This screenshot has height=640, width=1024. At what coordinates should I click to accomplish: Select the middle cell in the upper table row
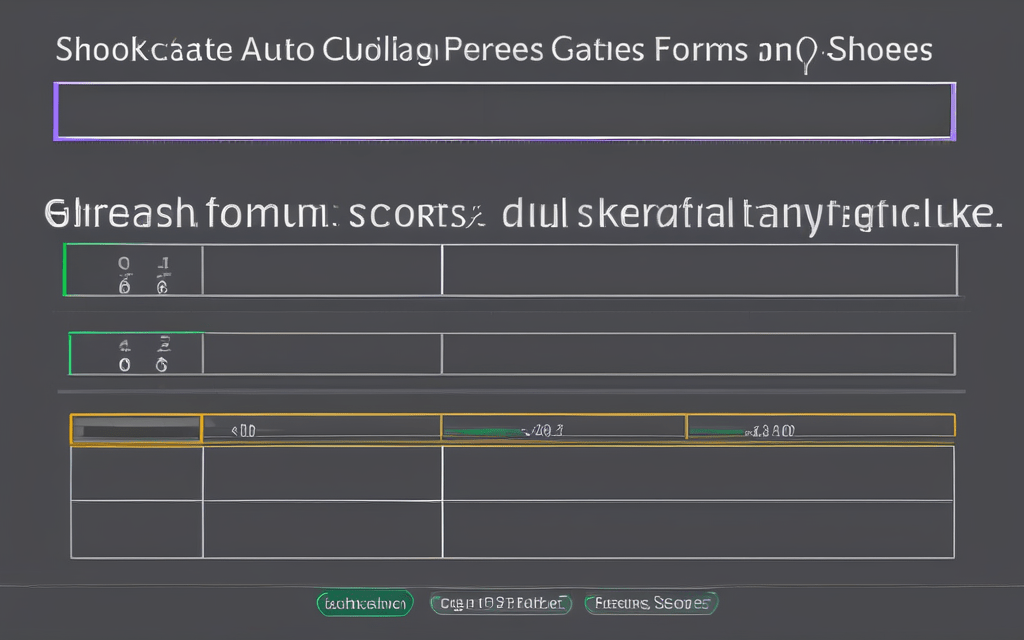[322, 473]
